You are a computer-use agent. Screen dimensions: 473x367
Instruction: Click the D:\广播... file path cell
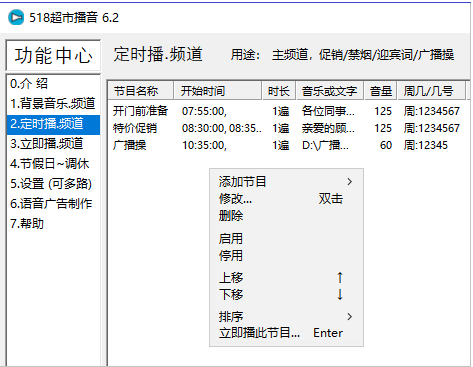click(325, 145)
